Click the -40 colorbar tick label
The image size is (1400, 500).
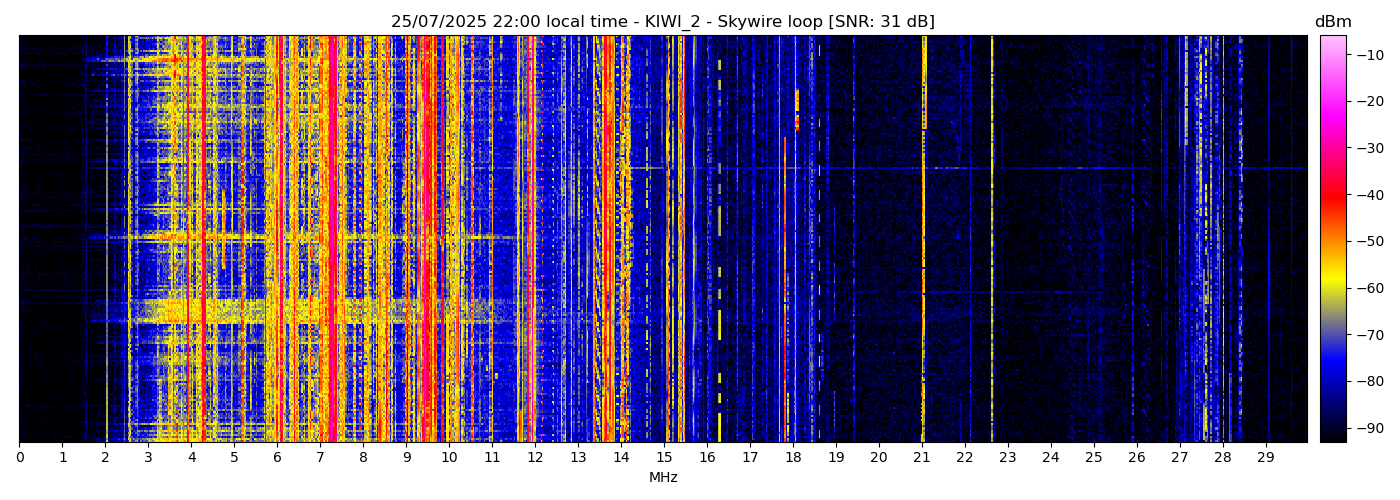point(1369,195)
